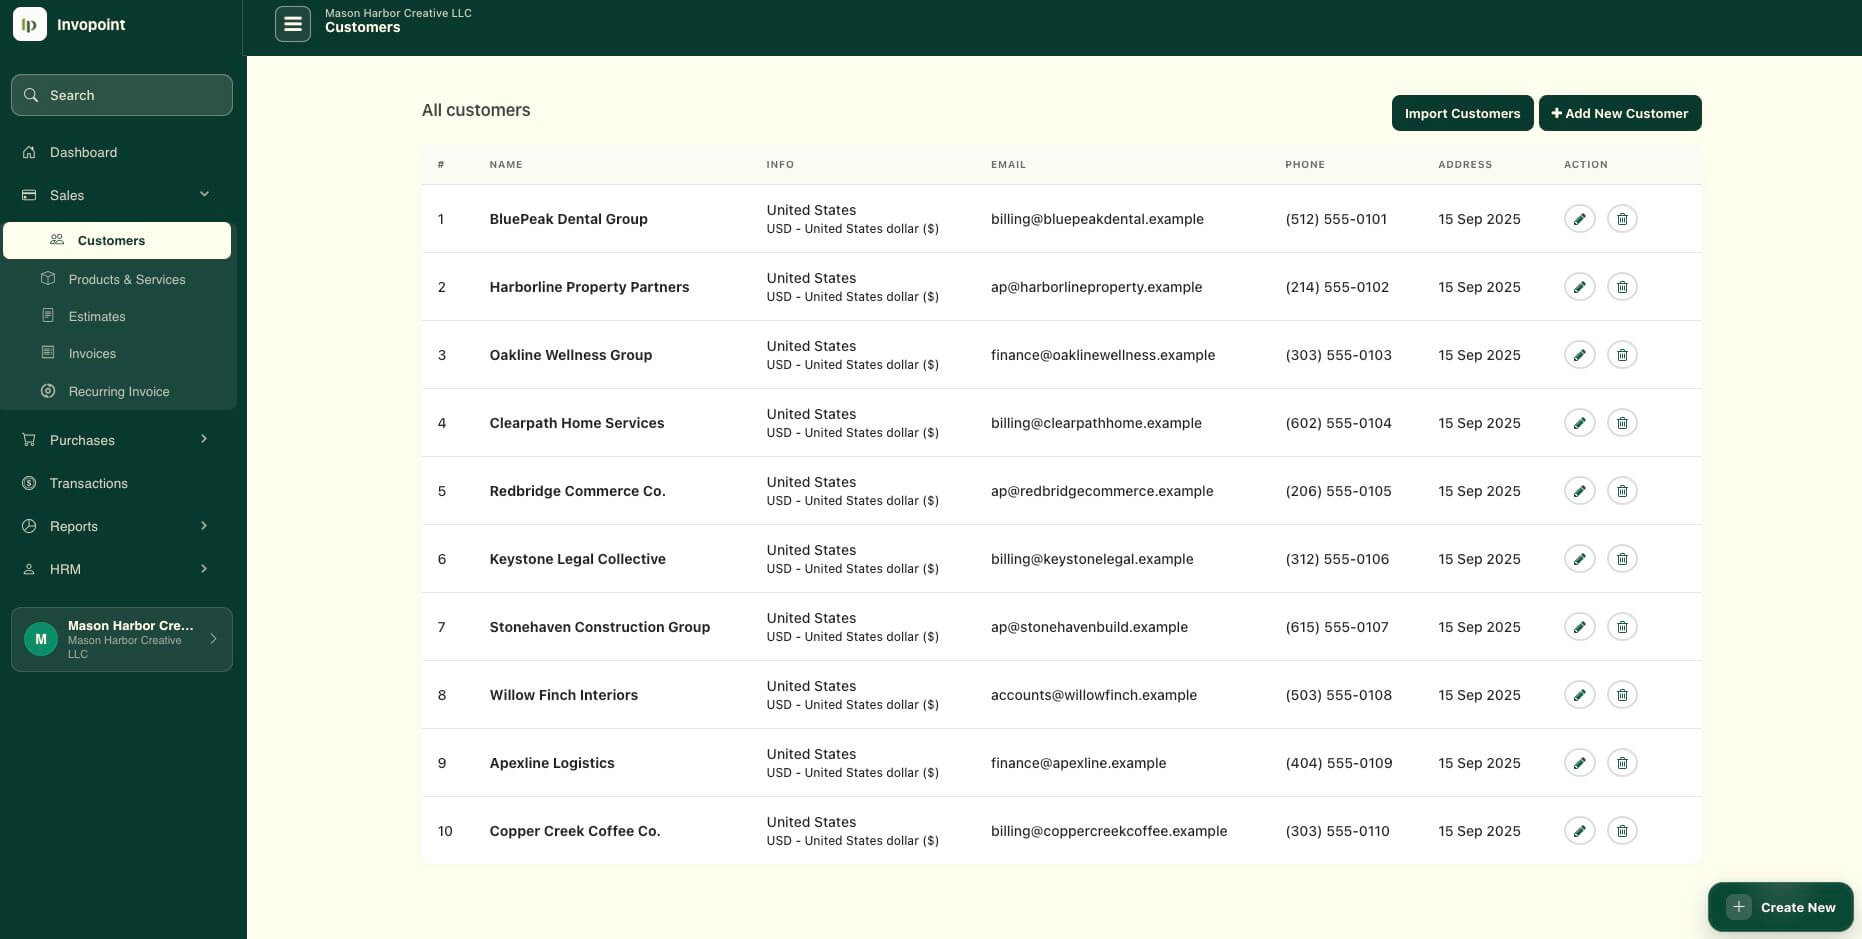Delete Keystone Legal Collective customer
The height and width of the screenshot is (939, 1862).
point(1622,559)
